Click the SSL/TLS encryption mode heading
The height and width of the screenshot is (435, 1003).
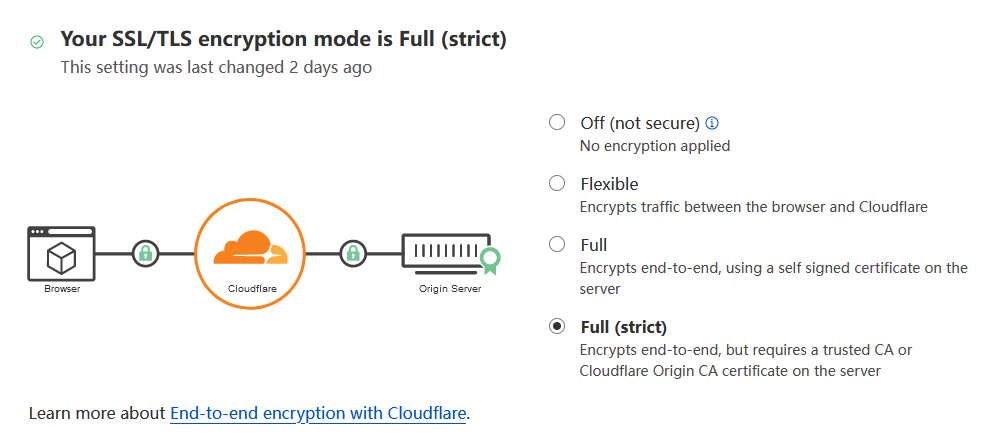coord(283,40)
